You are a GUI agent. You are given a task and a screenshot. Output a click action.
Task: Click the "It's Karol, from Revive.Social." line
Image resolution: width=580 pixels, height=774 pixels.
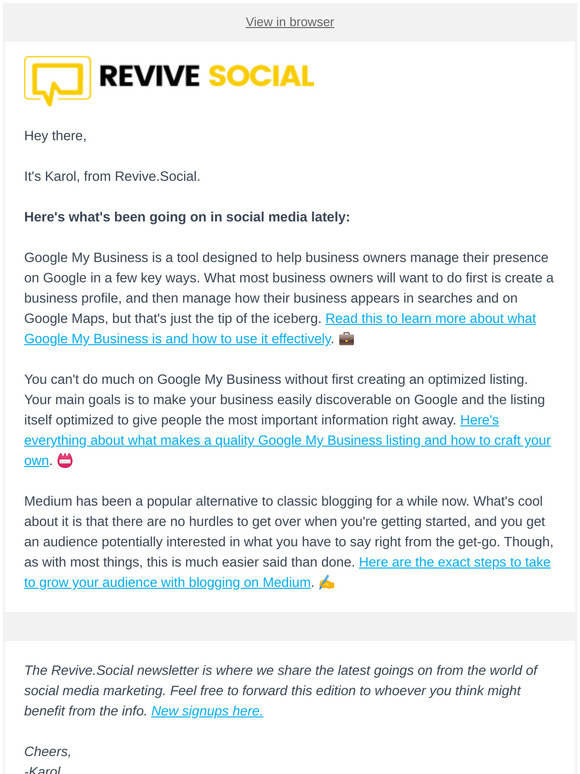click(x=112, y=176)
